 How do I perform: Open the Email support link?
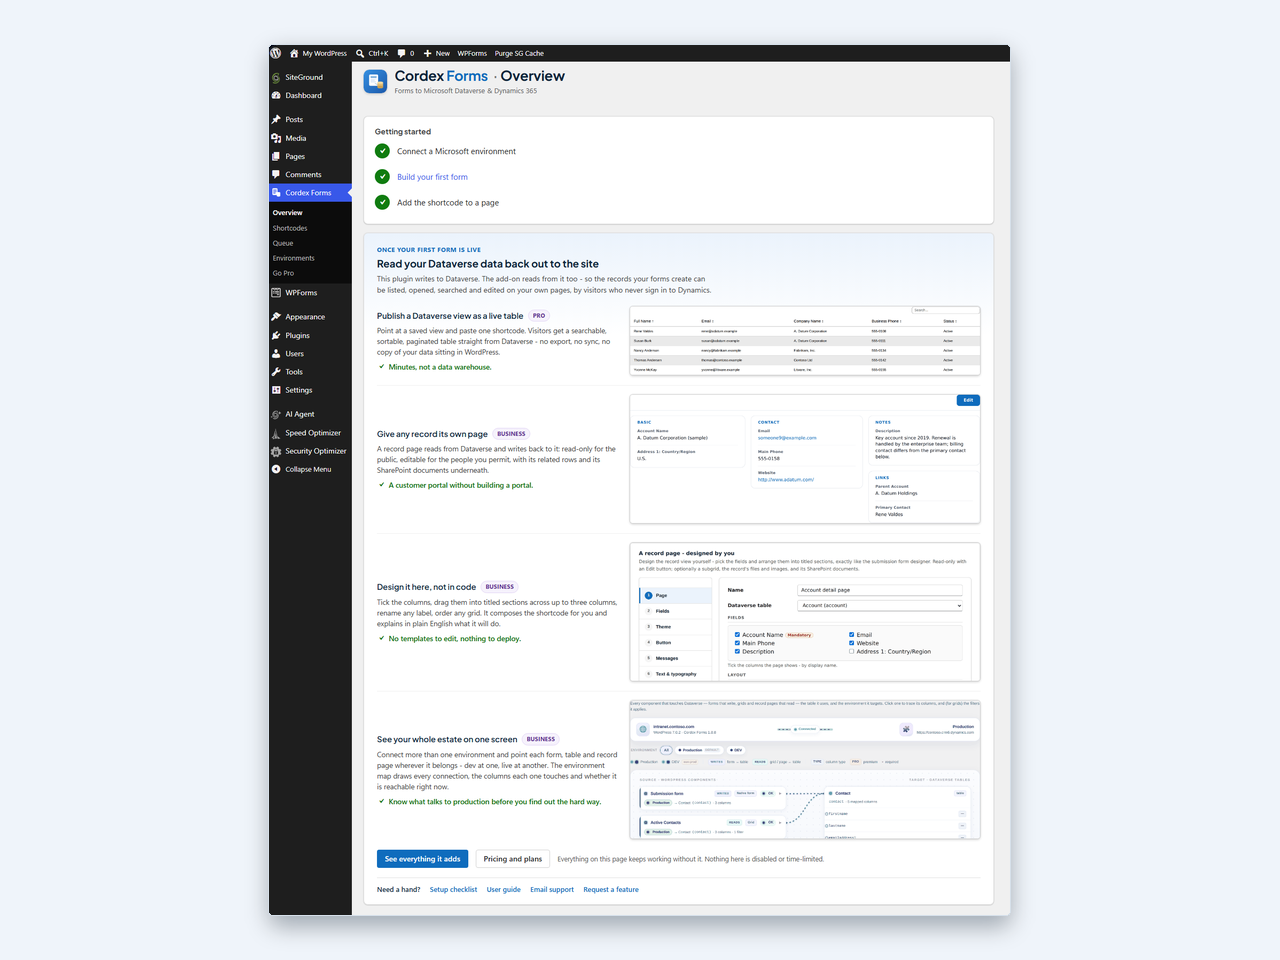(552, 889)
